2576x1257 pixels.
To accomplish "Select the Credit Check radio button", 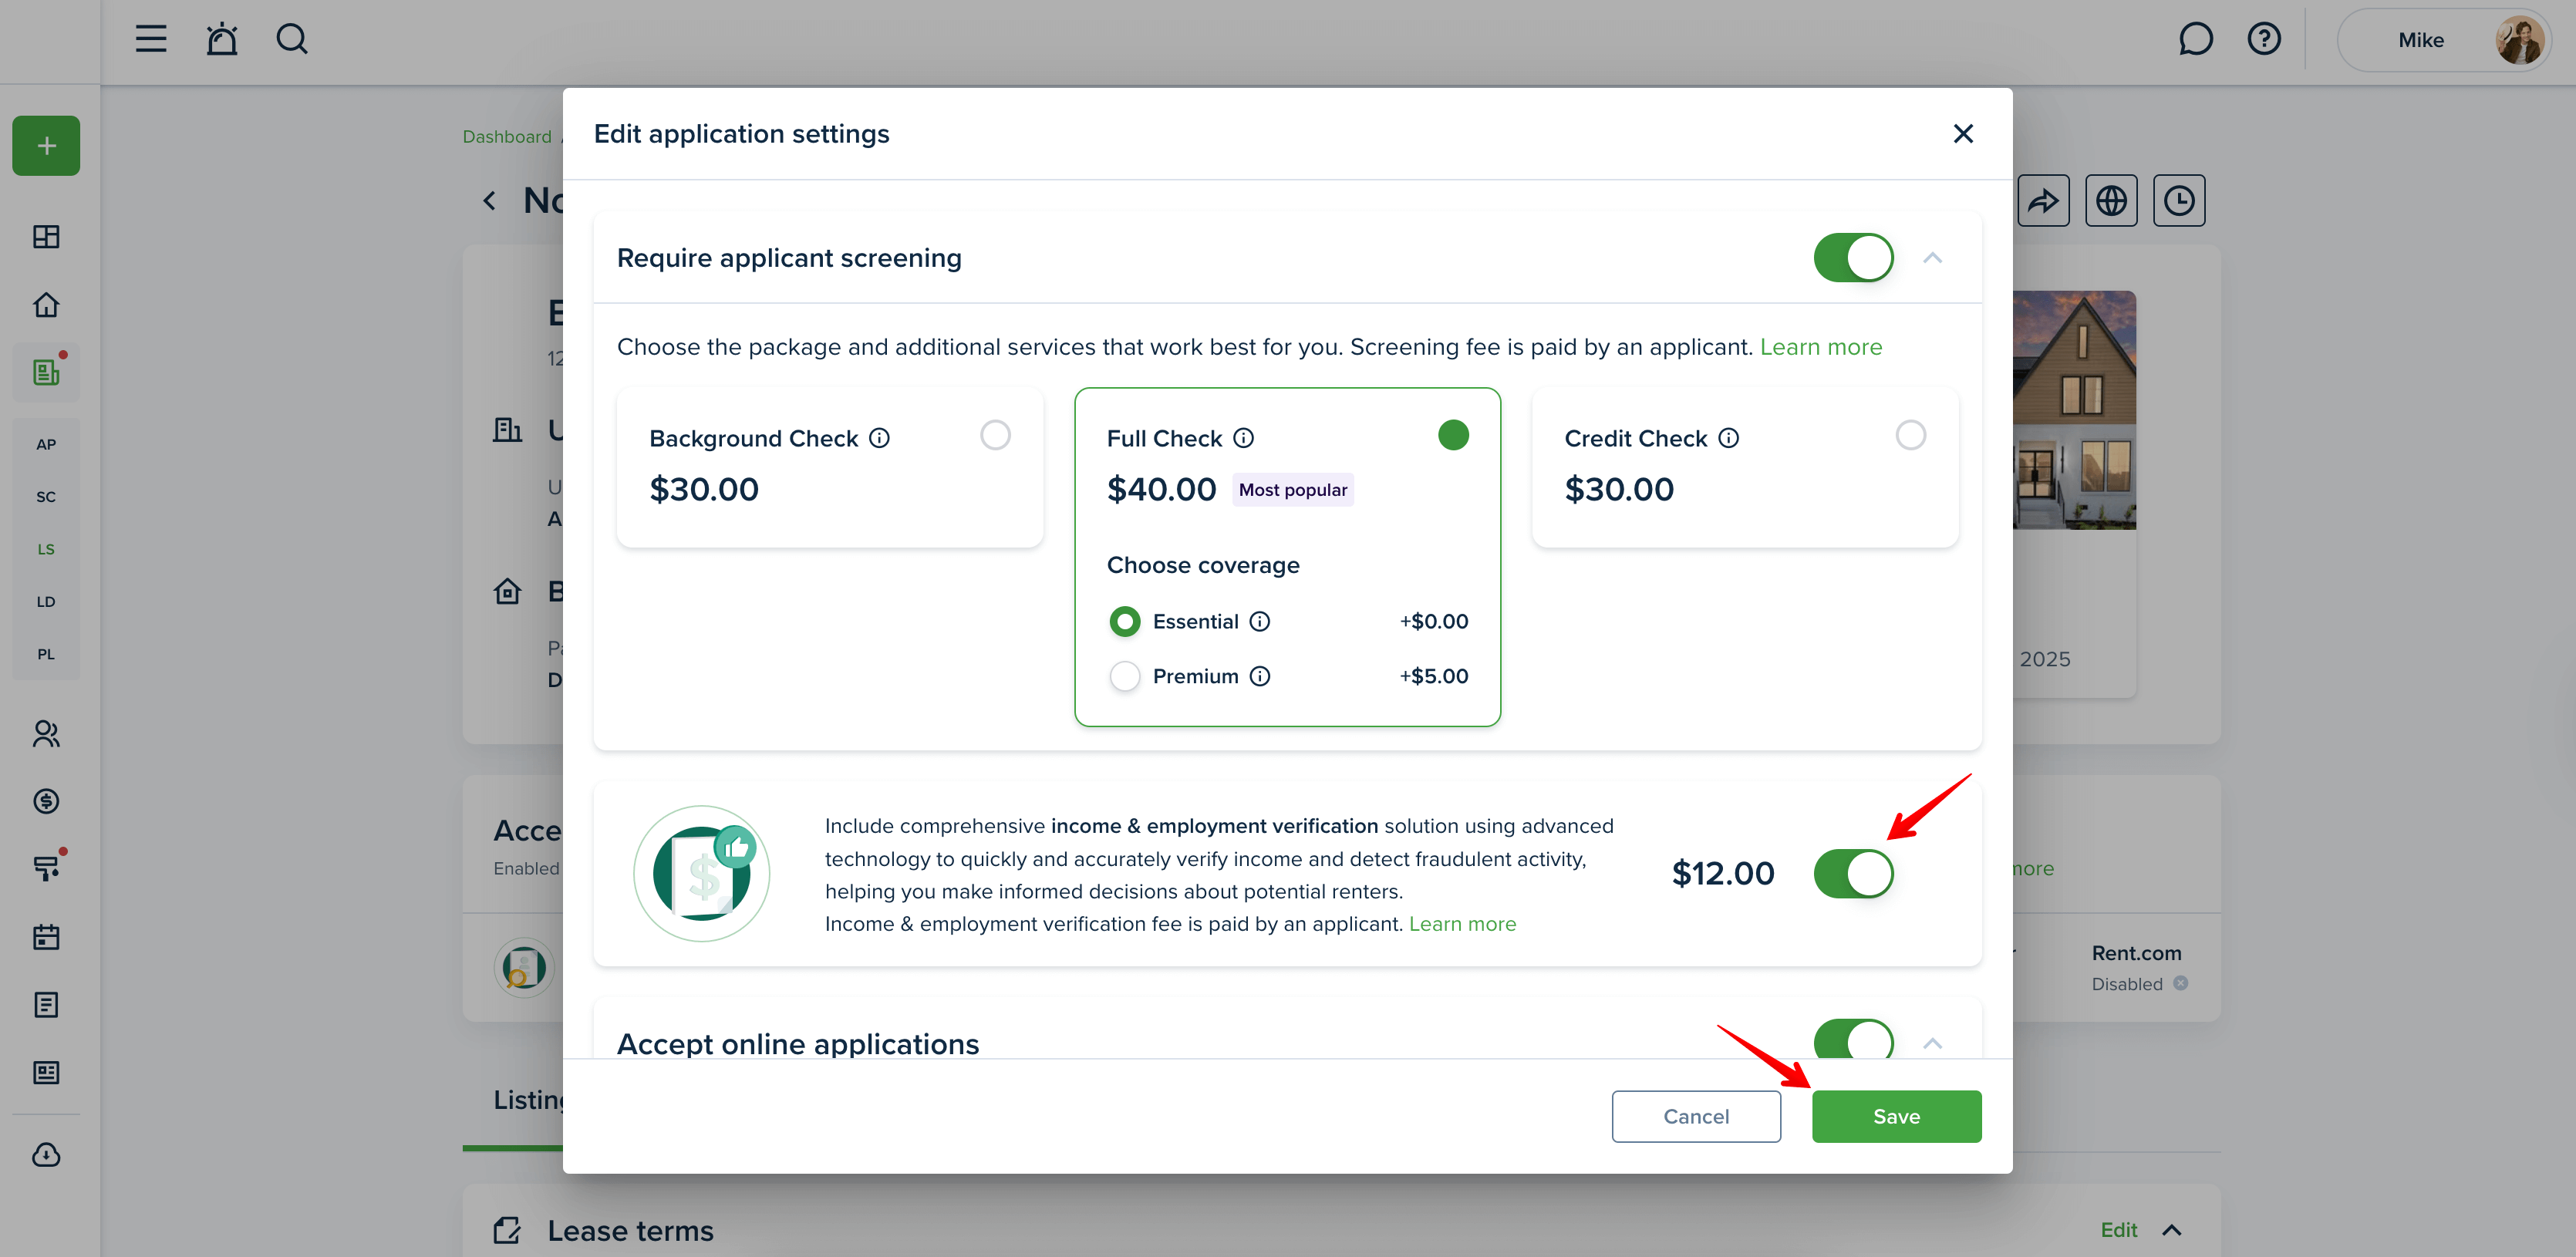I will [x=1910, y=435].
